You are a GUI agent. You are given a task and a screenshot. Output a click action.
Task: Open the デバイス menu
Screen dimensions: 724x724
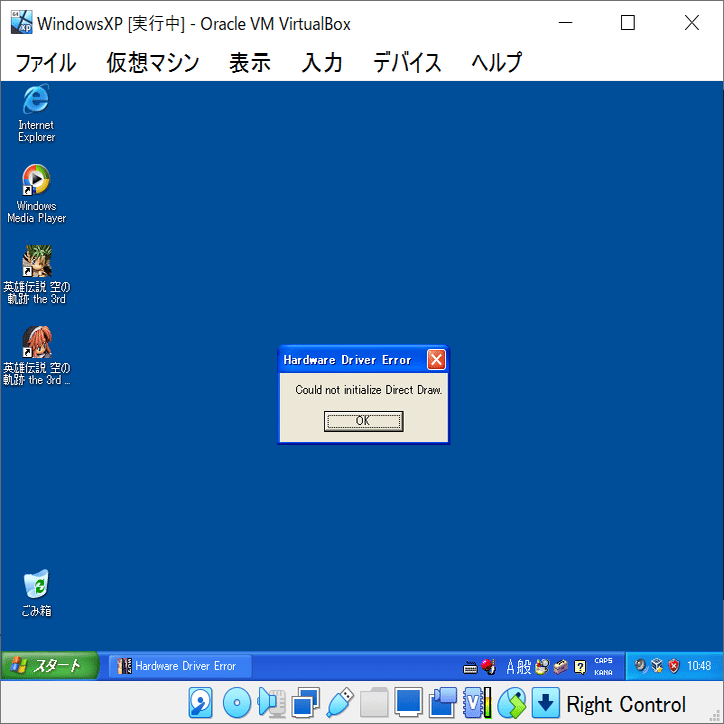pyautogui.click(x=407, y=62)
